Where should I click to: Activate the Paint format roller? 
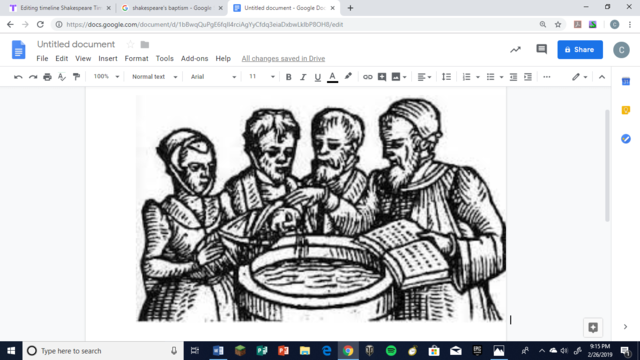pos(76,77)
